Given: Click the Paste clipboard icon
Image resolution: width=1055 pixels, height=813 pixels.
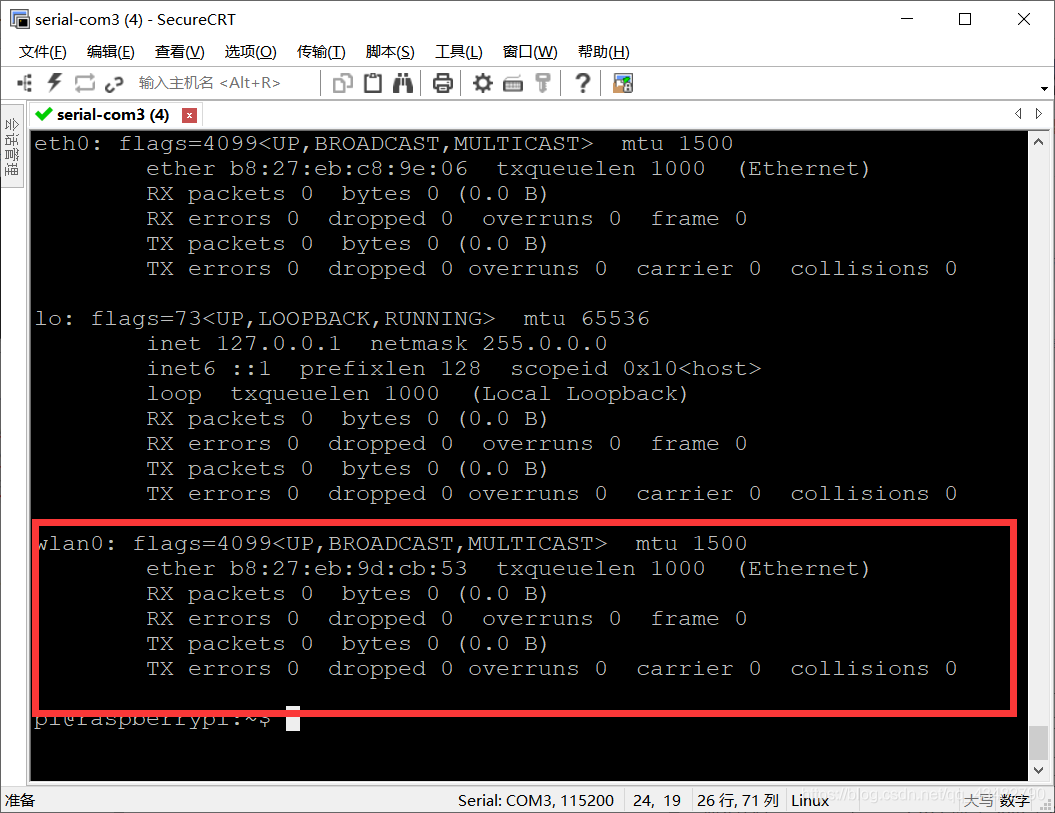Looking at the screenshot, I should click(x=373, y=83).
